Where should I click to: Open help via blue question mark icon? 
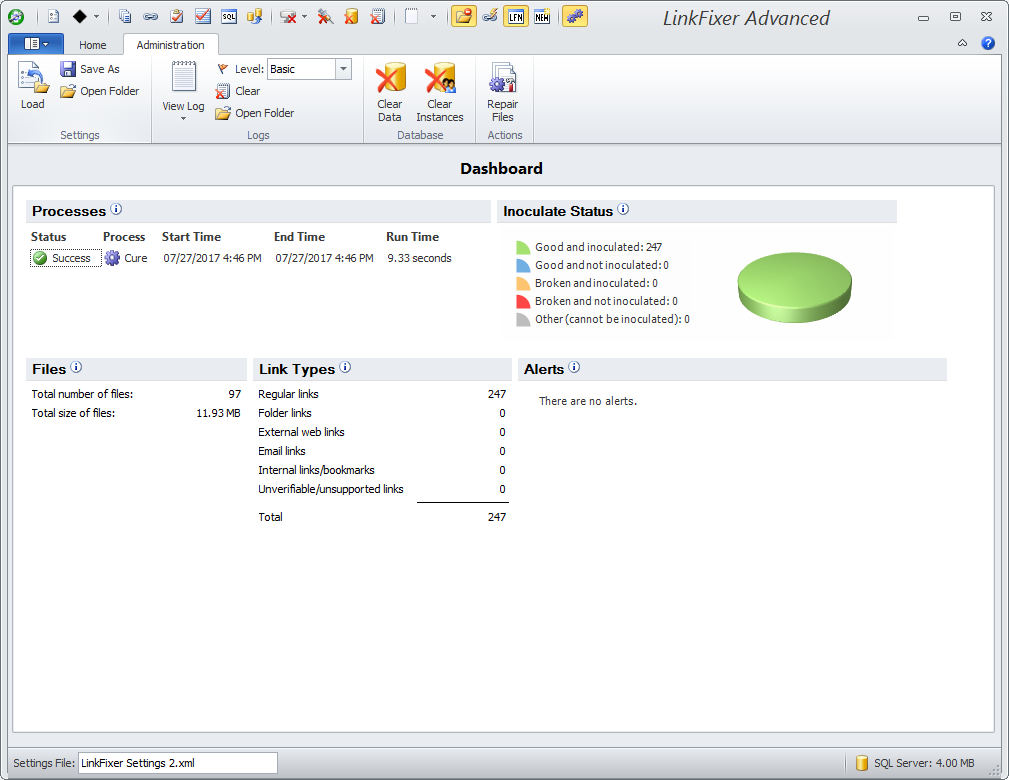click(988, 43)
